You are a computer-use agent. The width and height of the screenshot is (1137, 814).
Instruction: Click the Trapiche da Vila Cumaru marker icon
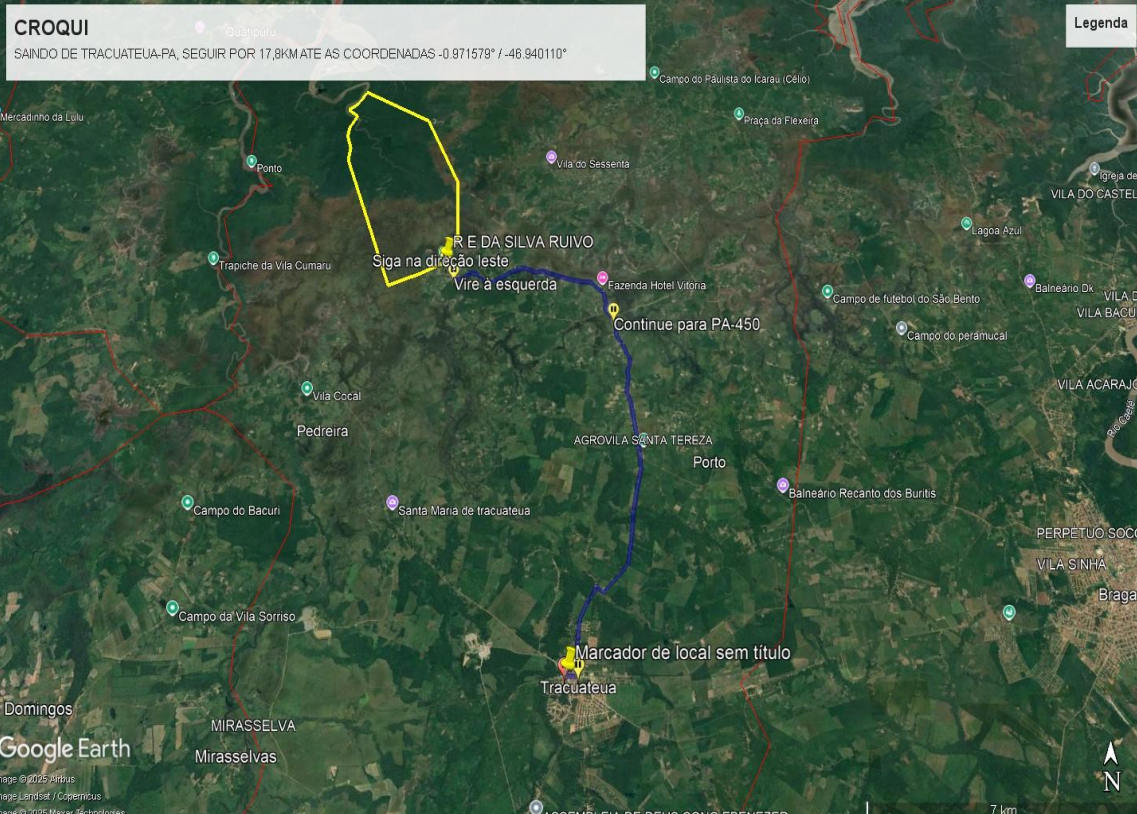(x=213, y=258)
